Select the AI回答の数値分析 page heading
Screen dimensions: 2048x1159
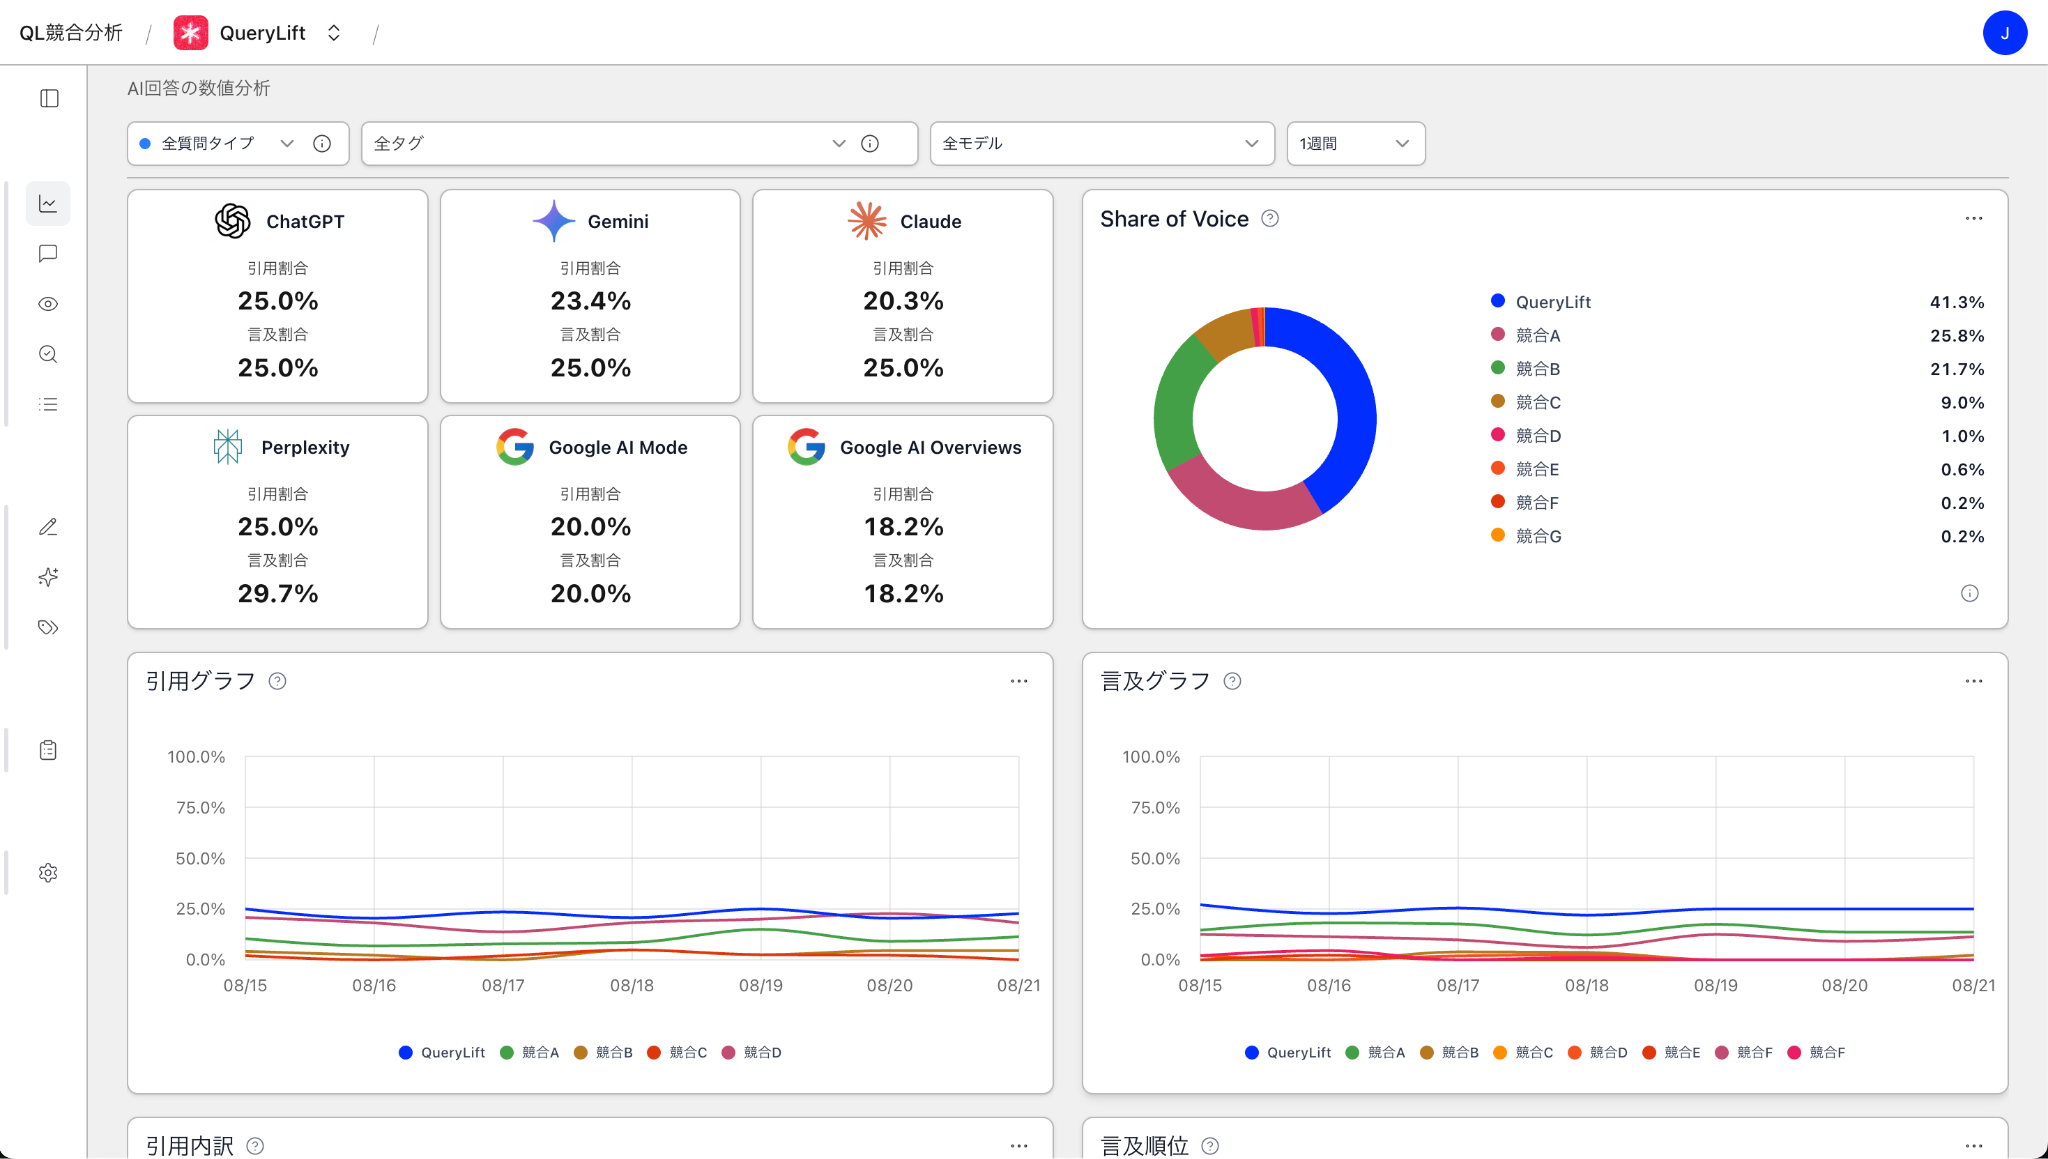pos(199,88)
